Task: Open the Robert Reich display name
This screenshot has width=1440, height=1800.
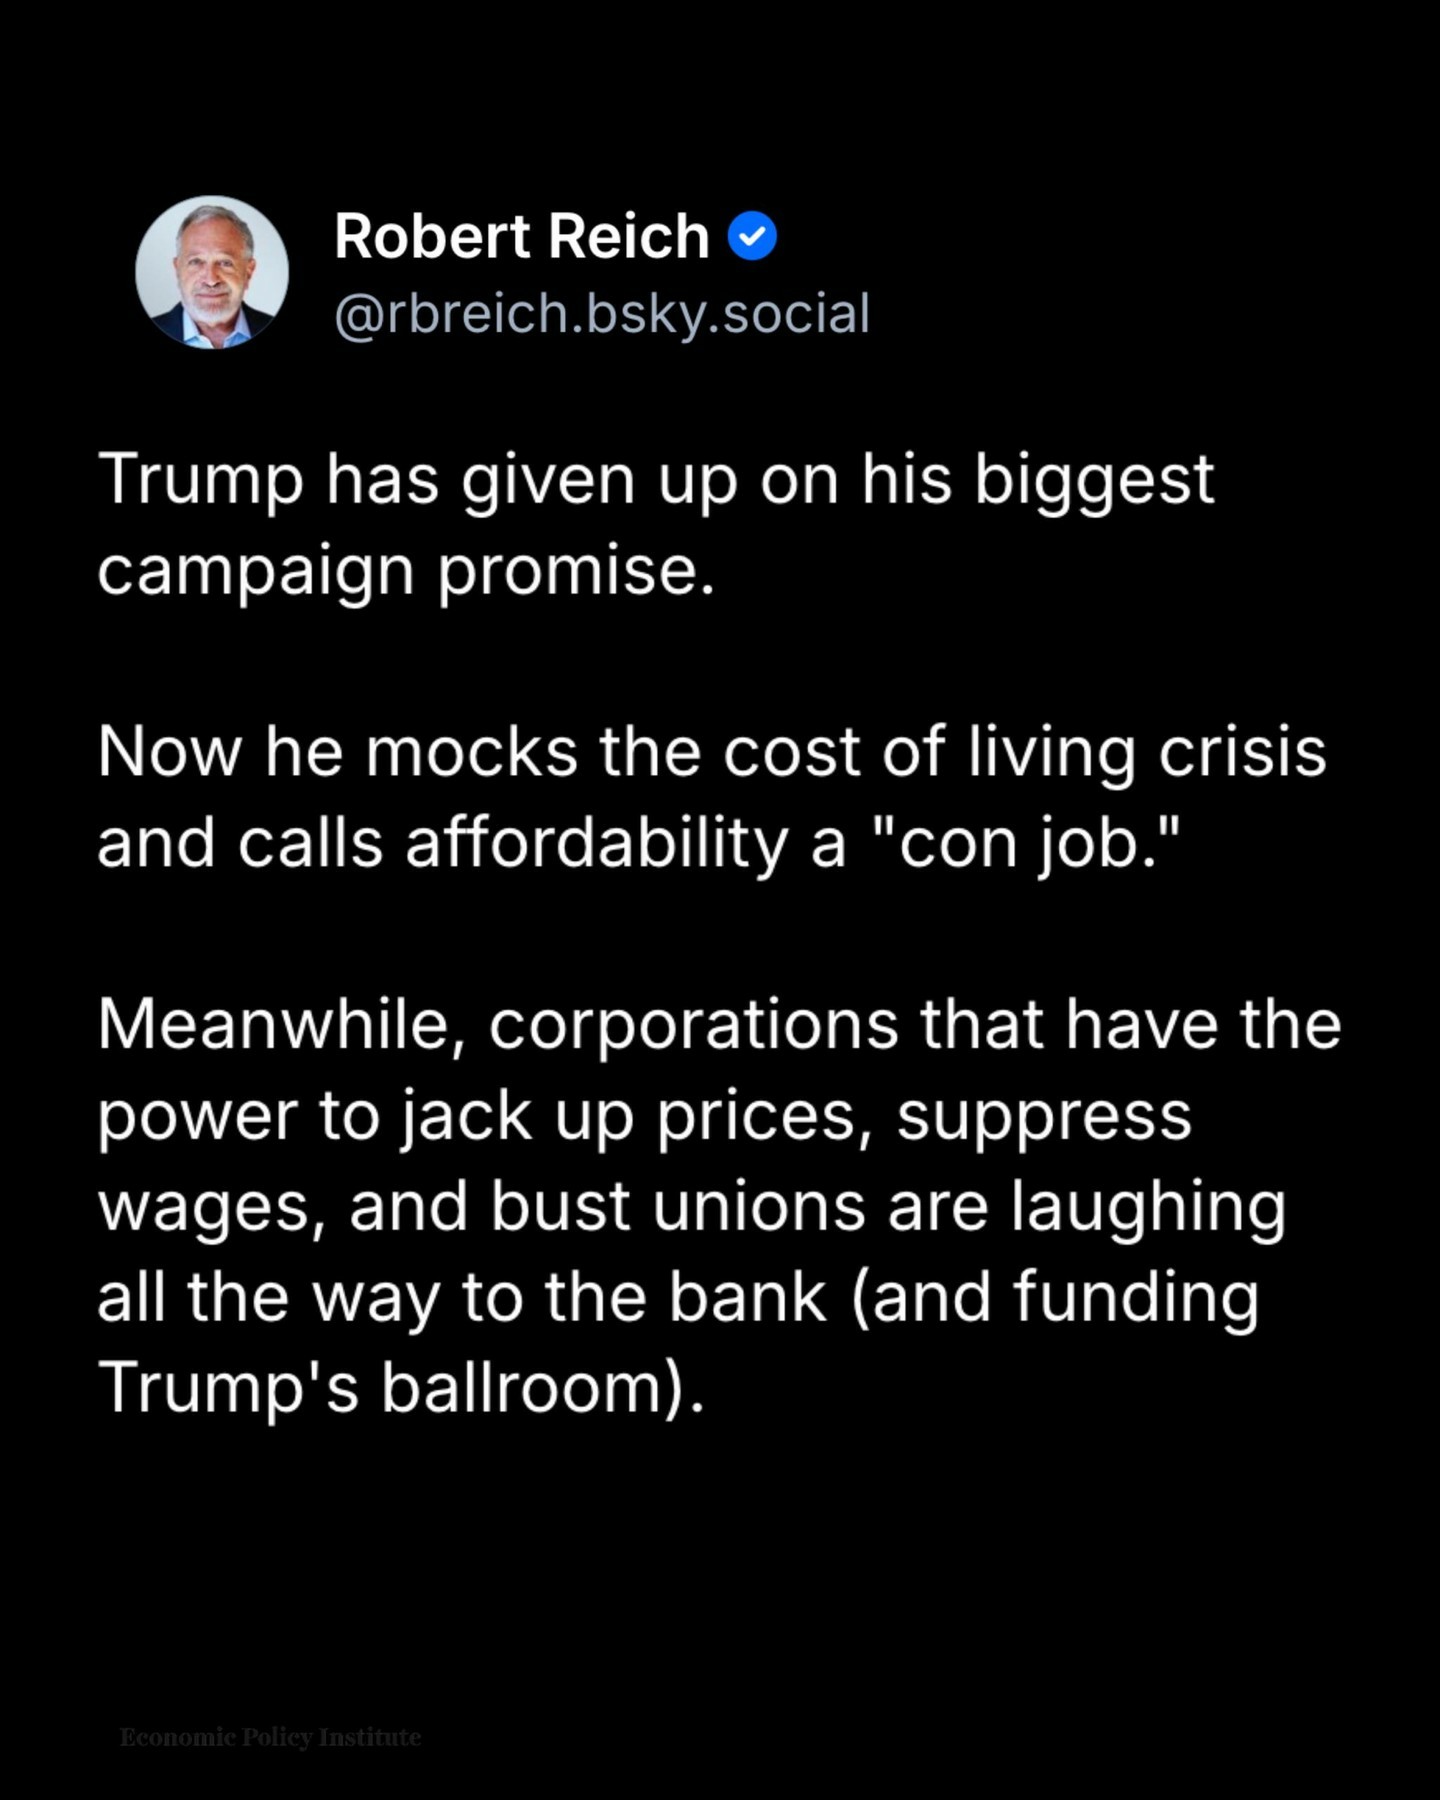Action: [521, 237]
